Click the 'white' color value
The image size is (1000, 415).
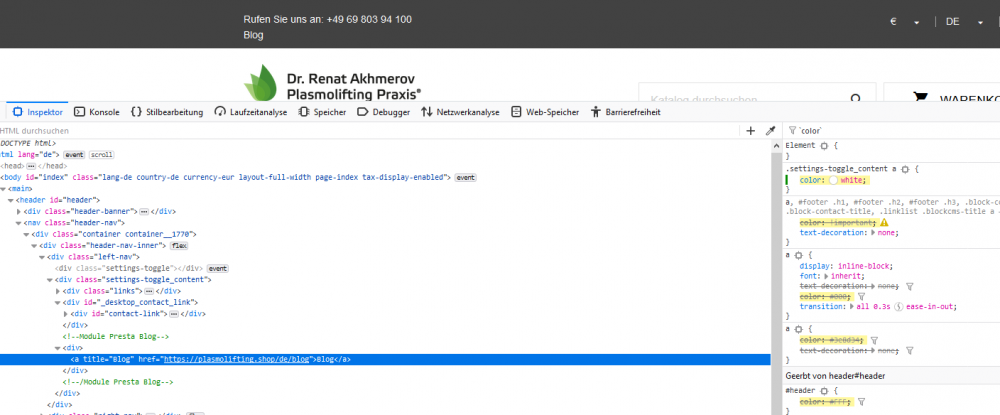coord(851,180)
